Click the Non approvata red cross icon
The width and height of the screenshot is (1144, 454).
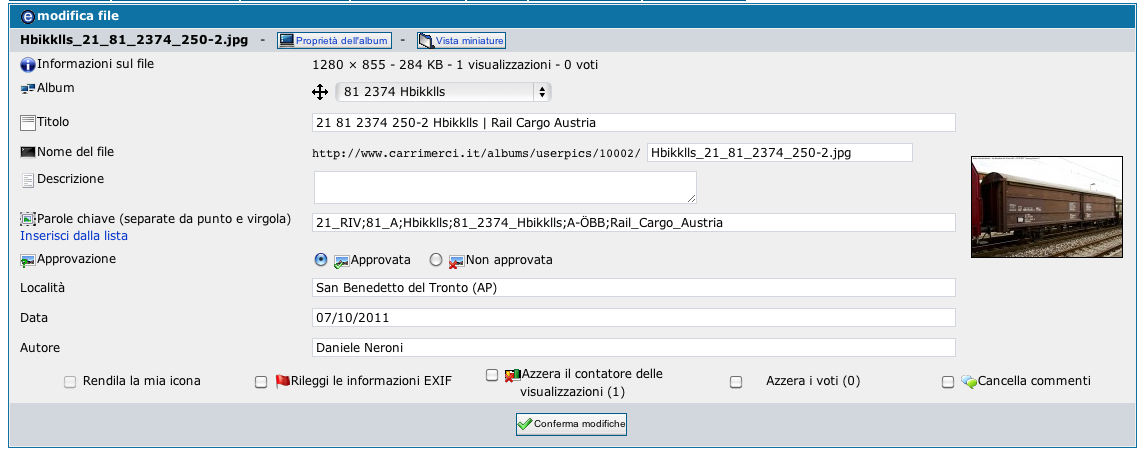[x=456, y=260]
